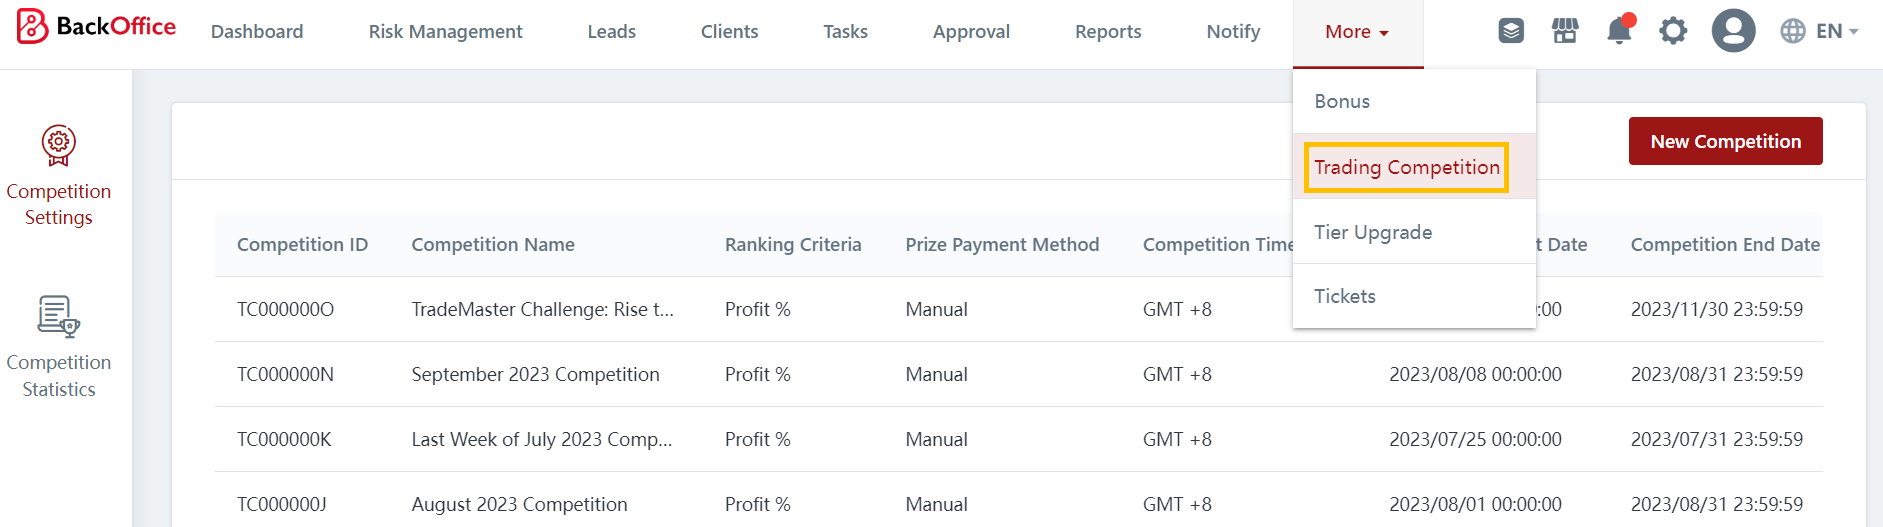Click the BackOffice logo icon
This screenshot has height=527, width=1883.
pos(32,27)
